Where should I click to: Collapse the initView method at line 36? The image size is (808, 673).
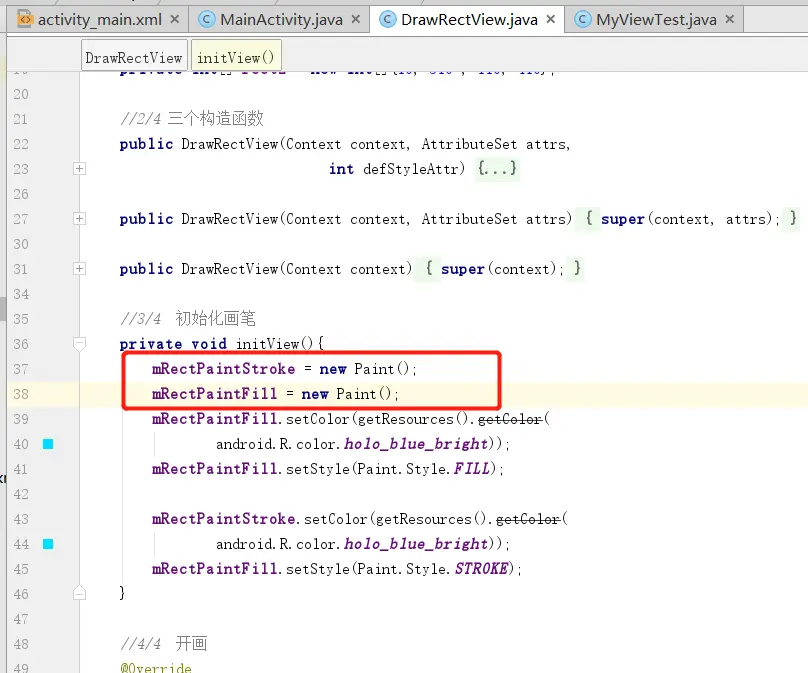pyautogui.click(x=79, y=344)
